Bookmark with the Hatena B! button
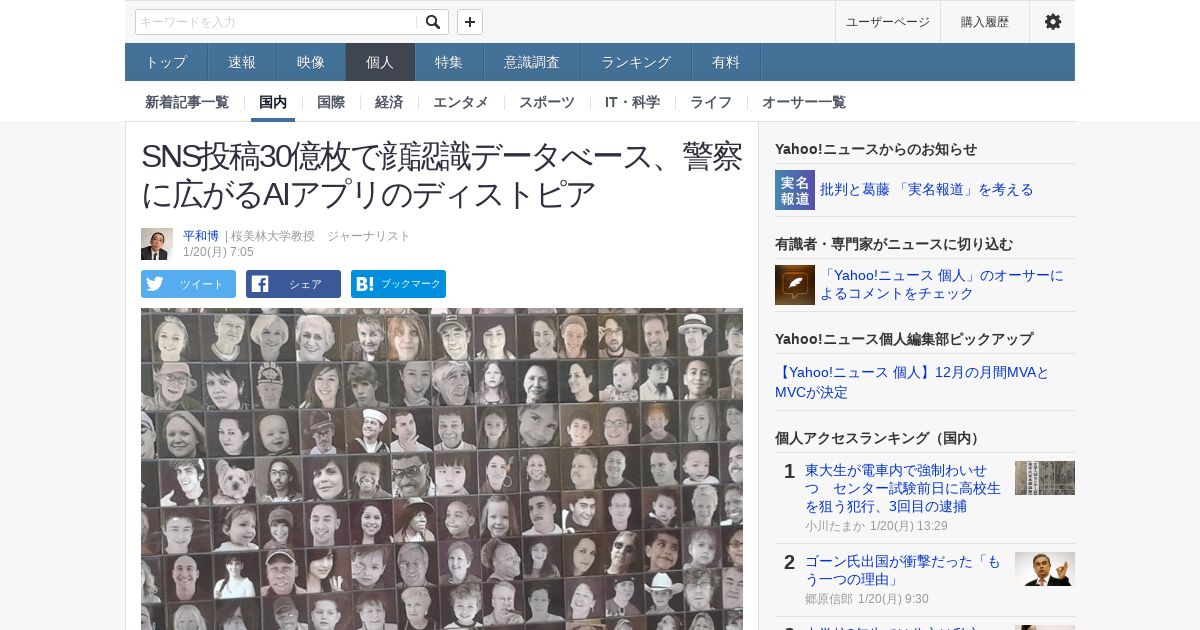This screenshot has width=1200, height=630. [x=398, y=284]
